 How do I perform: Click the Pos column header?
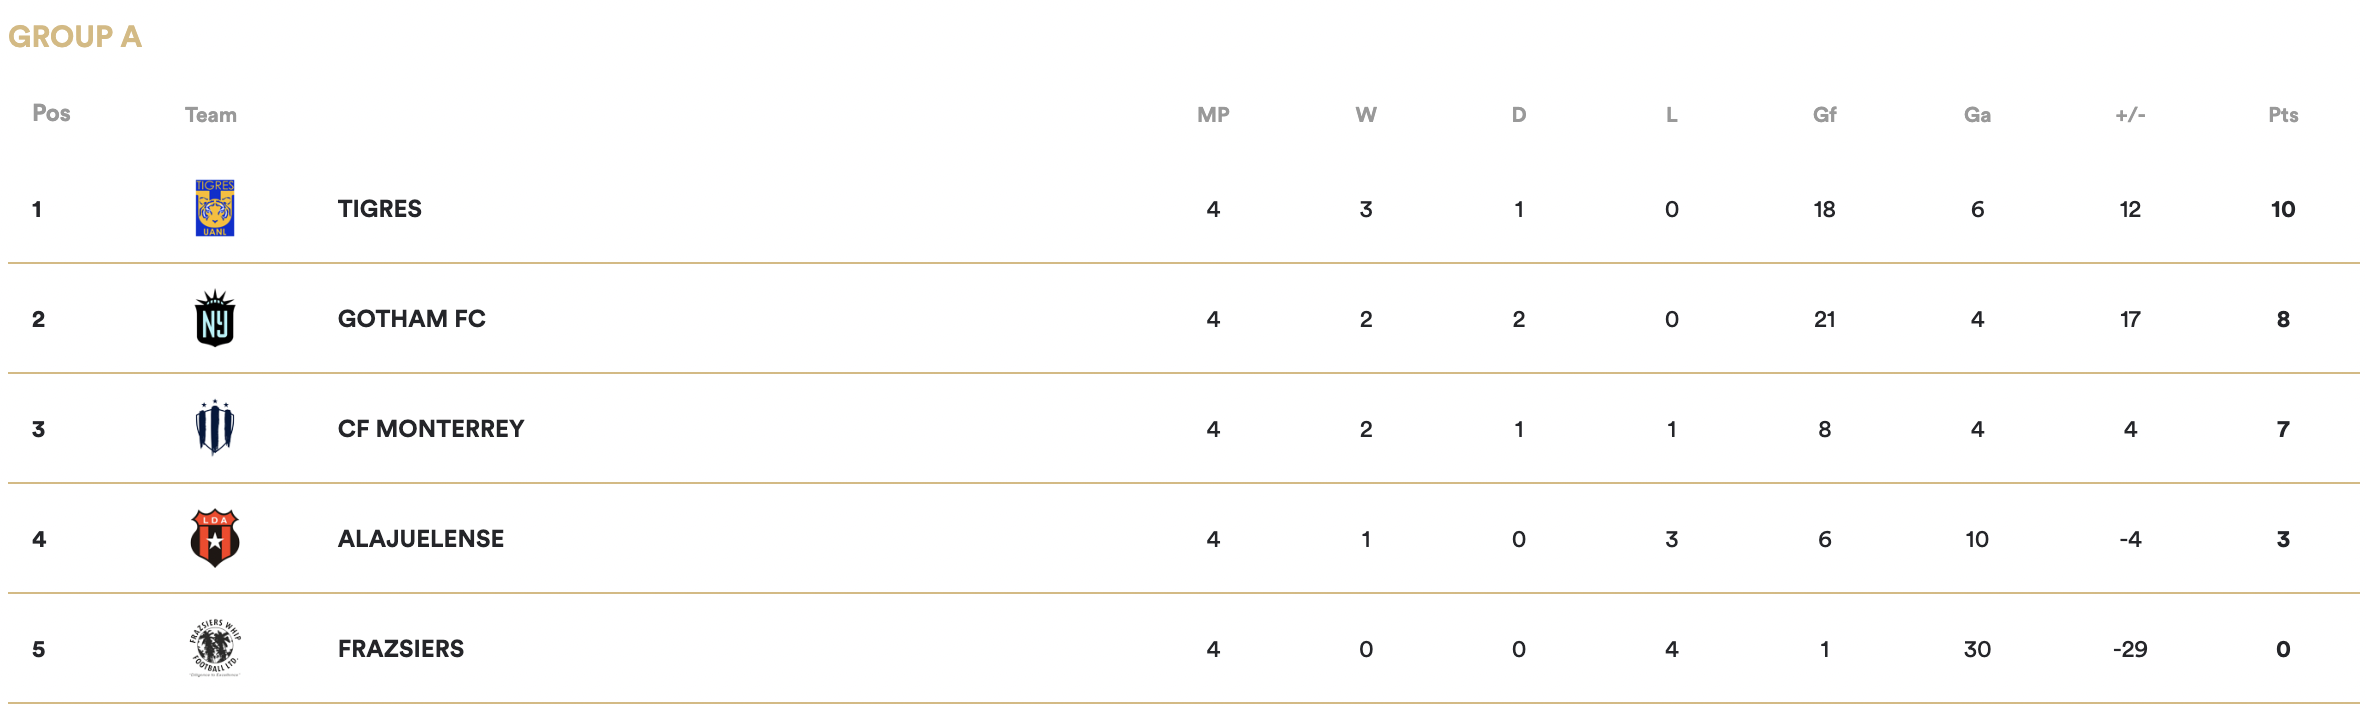(51, 113)
